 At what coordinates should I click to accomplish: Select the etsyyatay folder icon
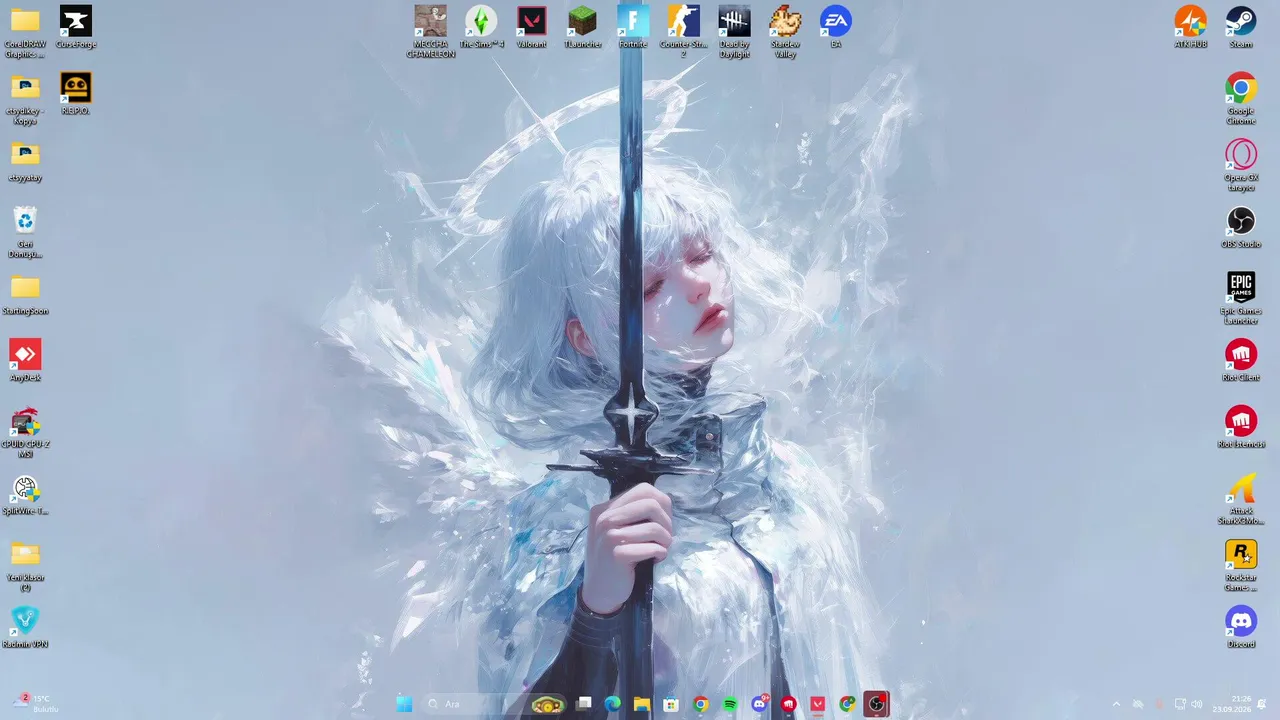click(x=25, y=161)
